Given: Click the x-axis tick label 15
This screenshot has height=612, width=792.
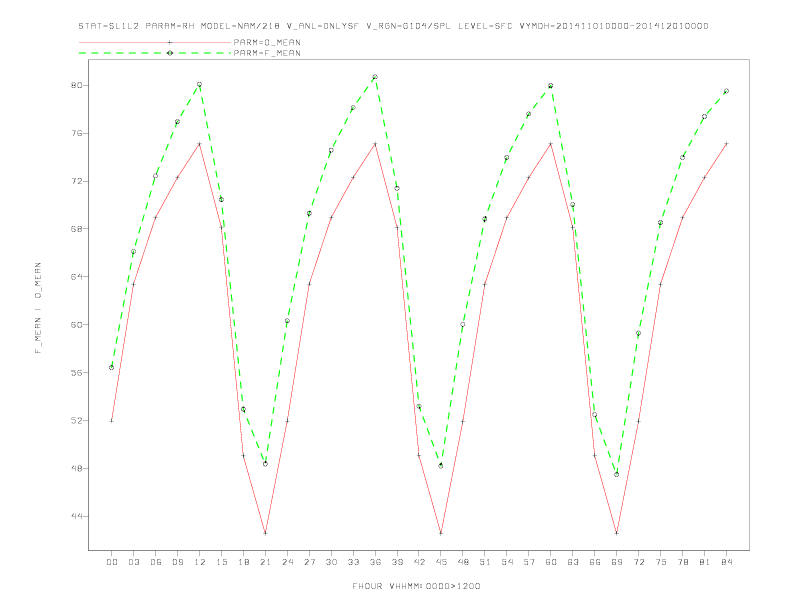Looking at the screenshot, I should click(221, 562).
